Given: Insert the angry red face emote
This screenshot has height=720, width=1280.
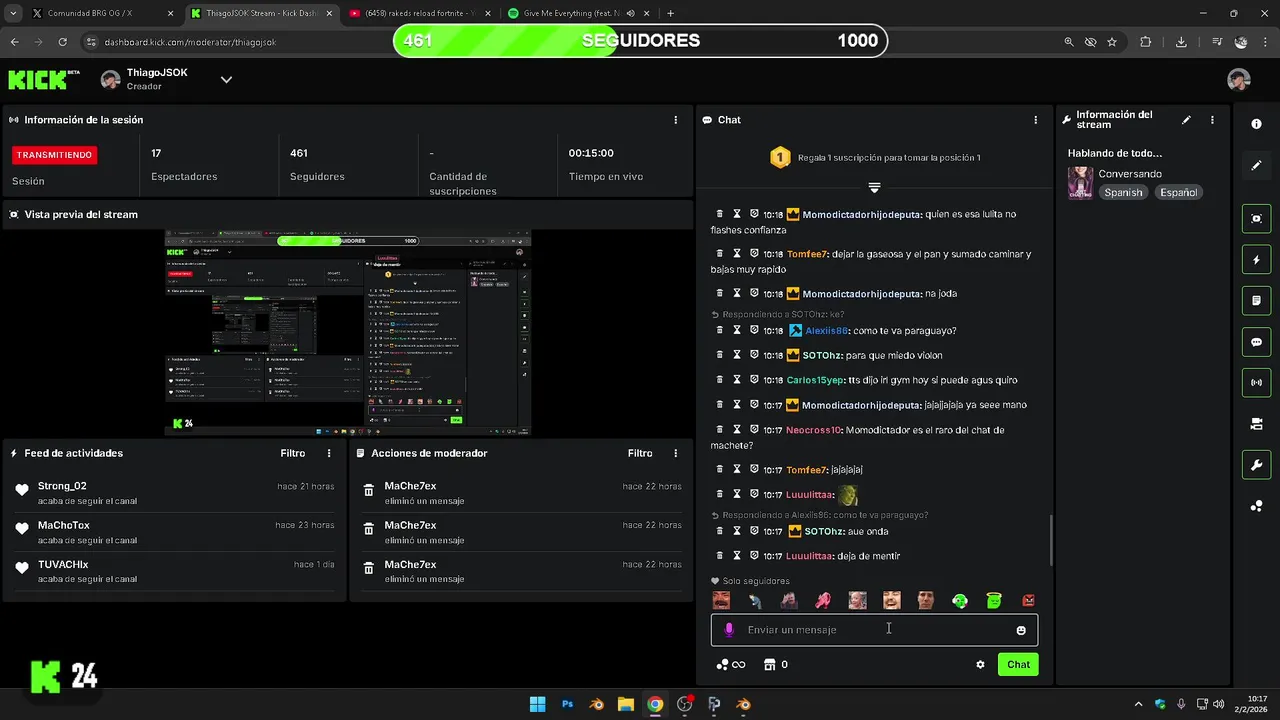Looking at the screenshot, I should pyautogui.click(x=1028, y=601).
